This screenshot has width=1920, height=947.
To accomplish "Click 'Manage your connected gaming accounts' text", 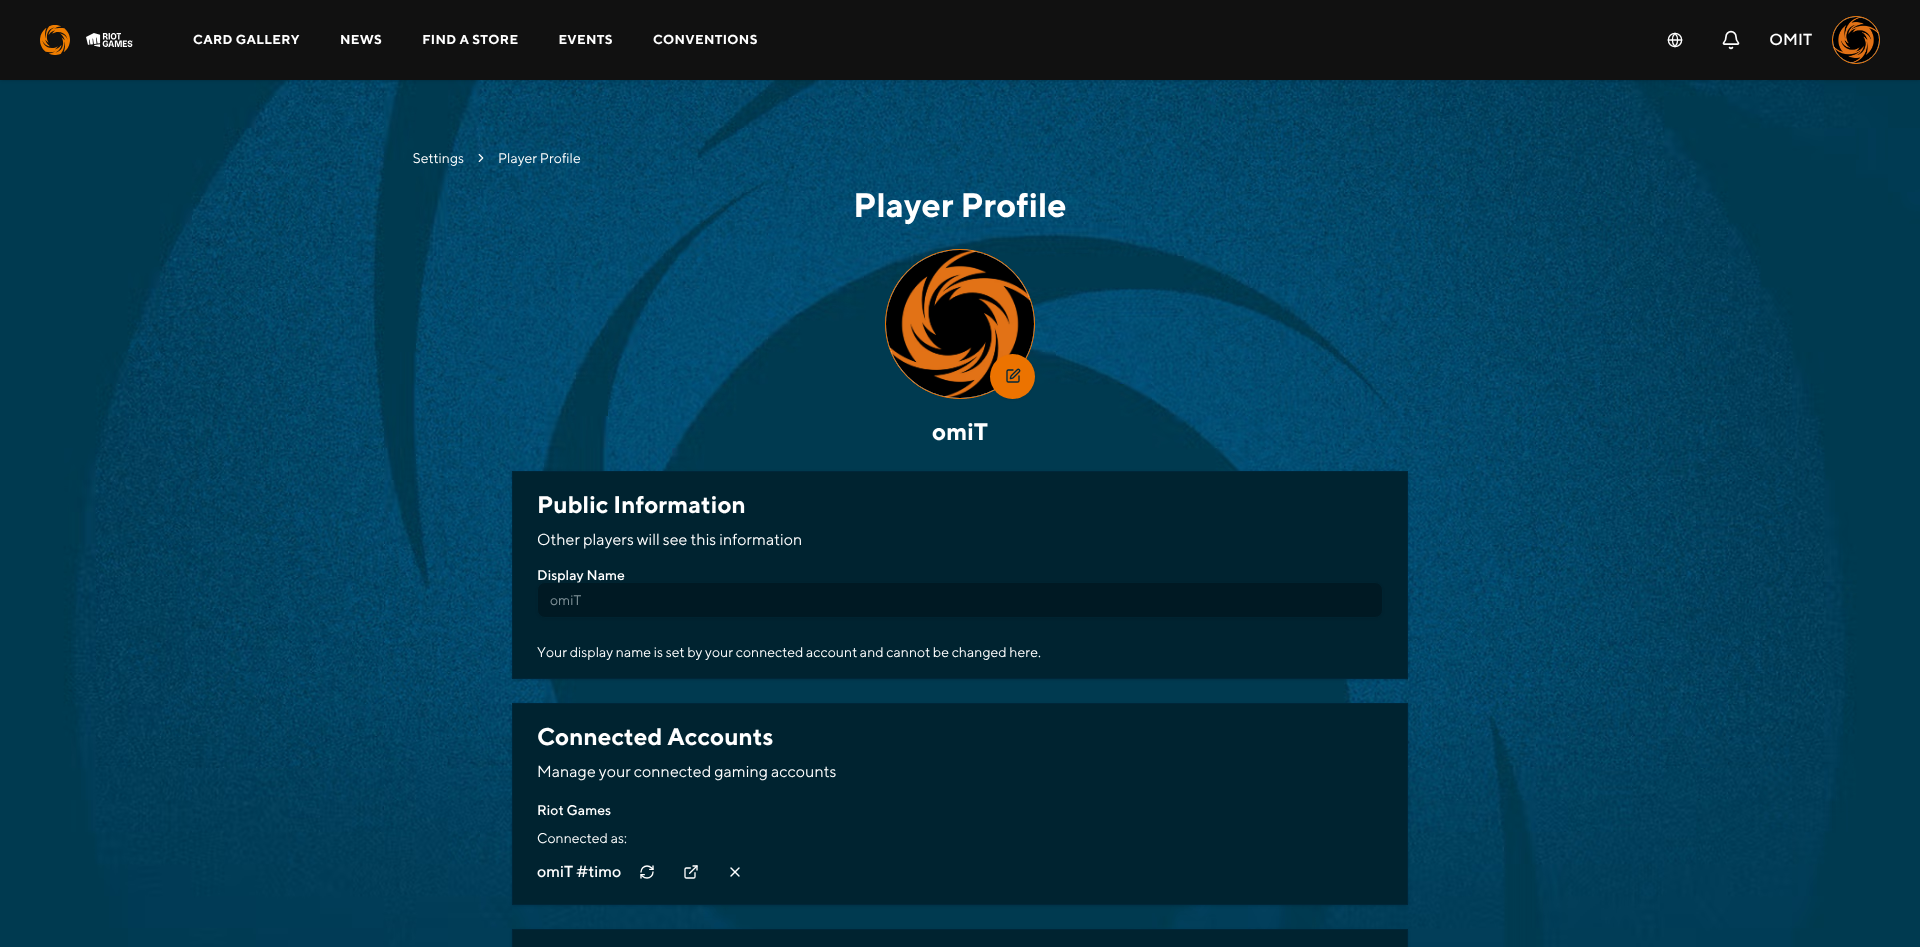I will [x=686, y=772].
